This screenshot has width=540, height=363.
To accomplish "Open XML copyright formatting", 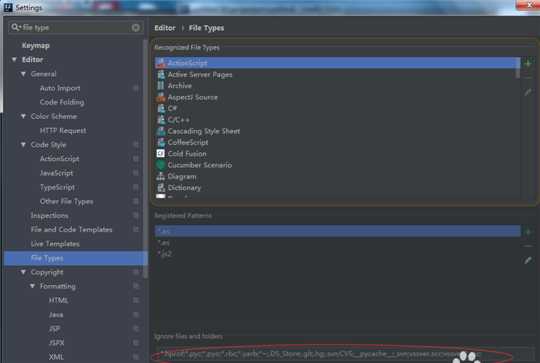I will pos(56,357).
